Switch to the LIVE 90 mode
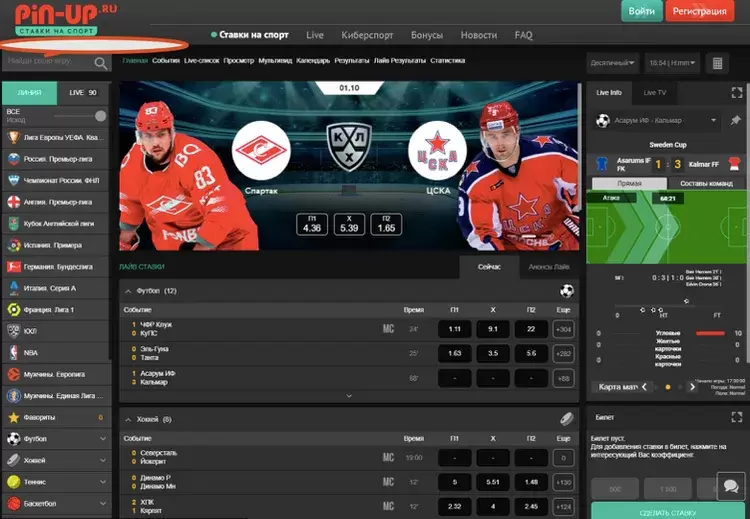The width and height of the screenshot is (750, 519). point(83,93)
